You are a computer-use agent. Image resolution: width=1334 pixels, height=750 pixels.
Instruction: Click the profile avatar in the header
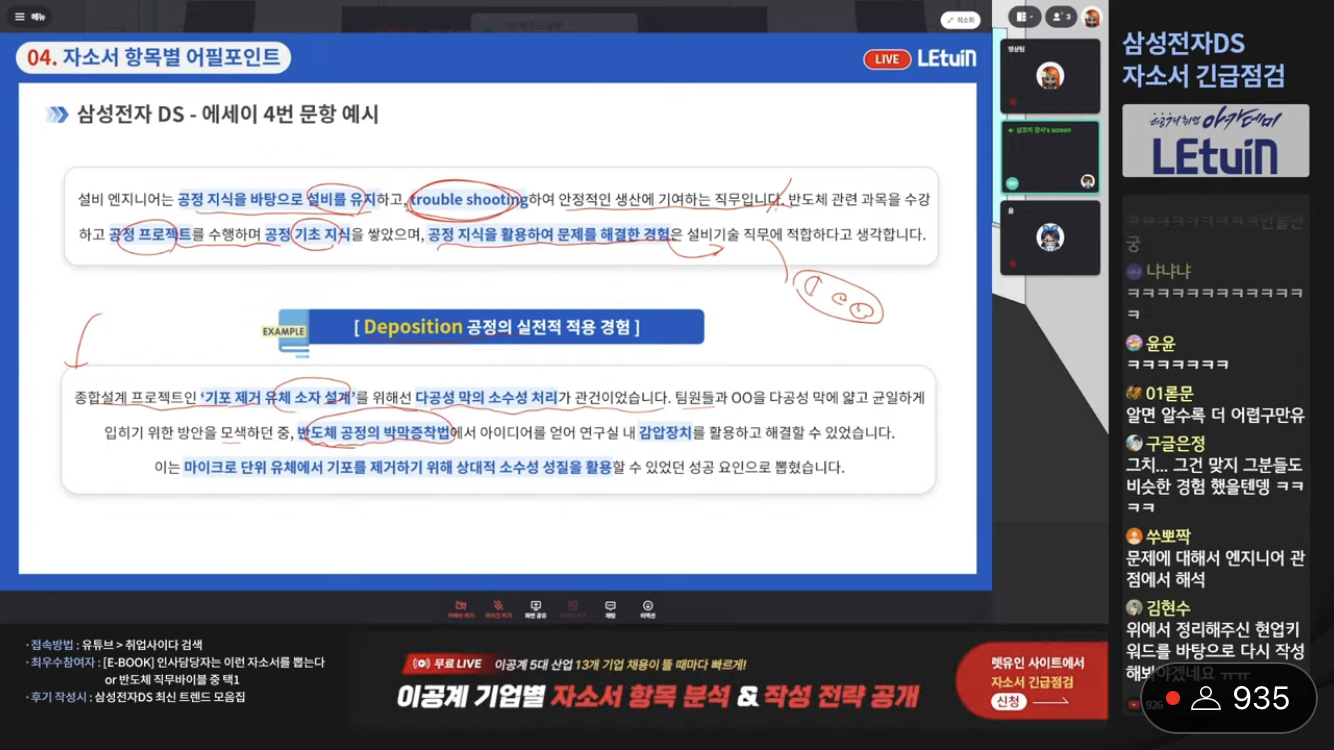[1092, 17]
